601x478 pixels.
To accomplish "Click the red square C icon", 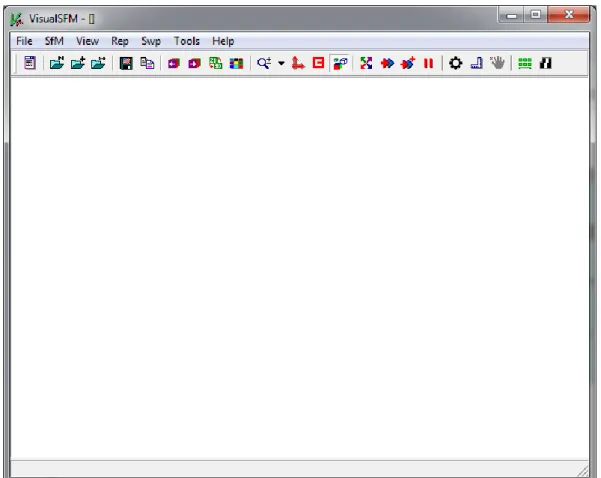I will click(x=319, y=63).
